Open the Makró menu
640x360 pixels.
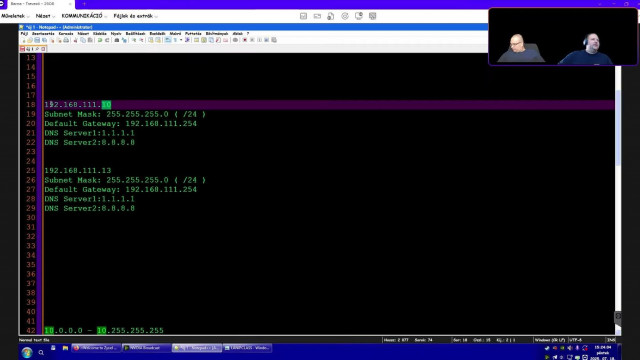(175, 33)
